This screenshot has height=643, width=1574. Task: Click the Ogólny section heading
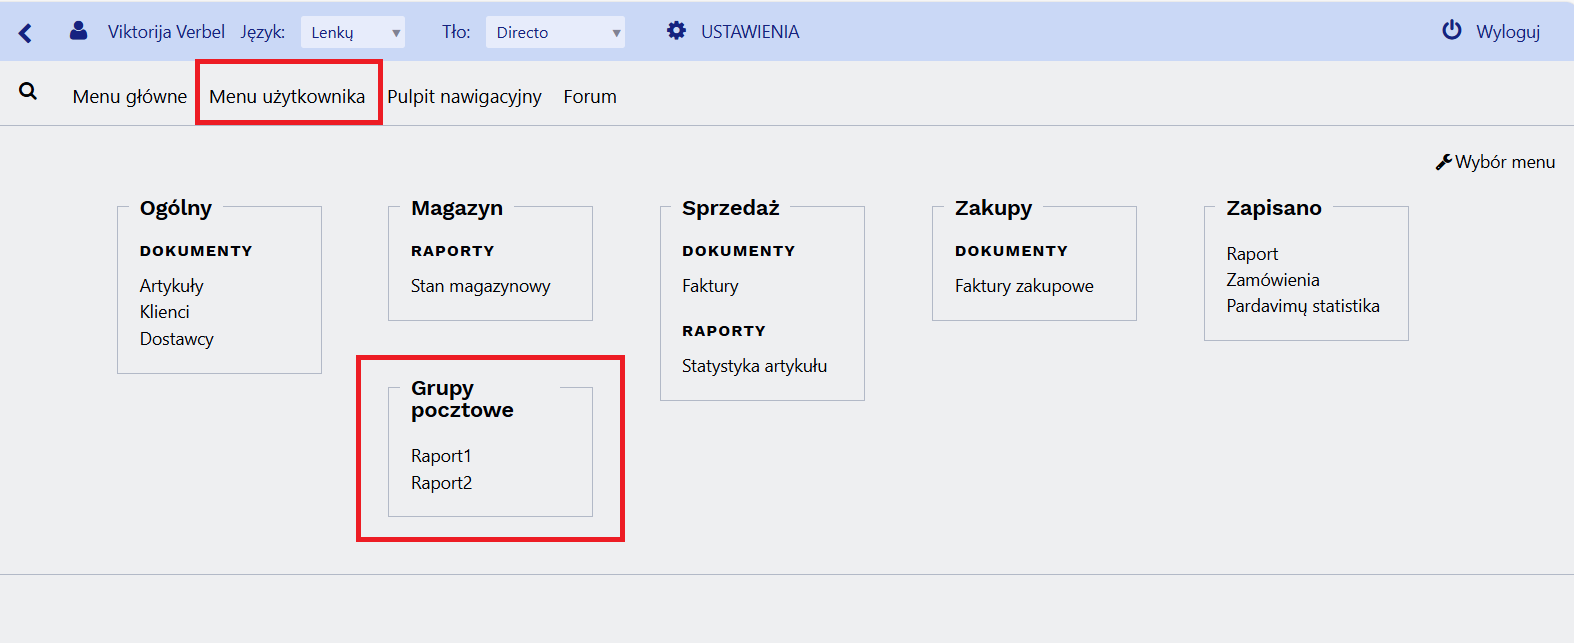(176, 208)
